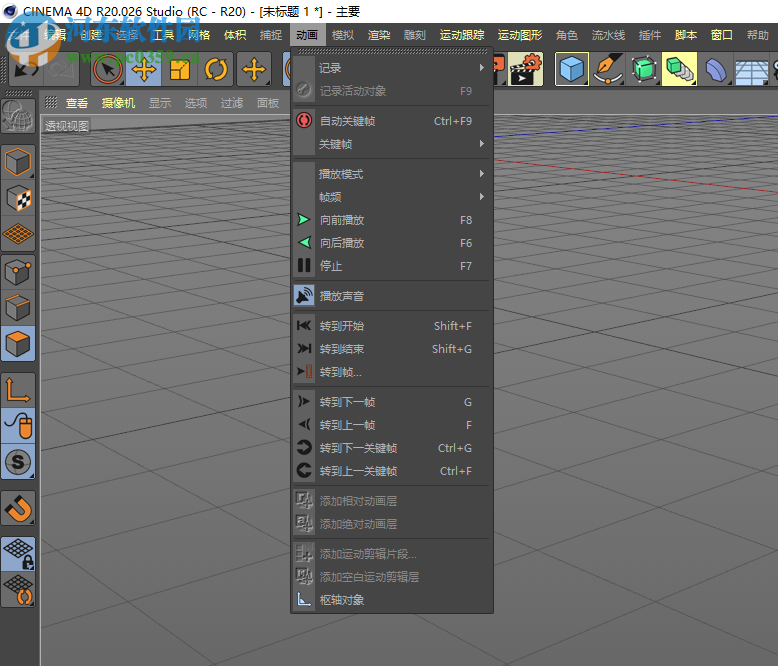Viewport: 778px width, 666px height.
Task: Click the recently used tool cross icon
Action: pos(254,69)
